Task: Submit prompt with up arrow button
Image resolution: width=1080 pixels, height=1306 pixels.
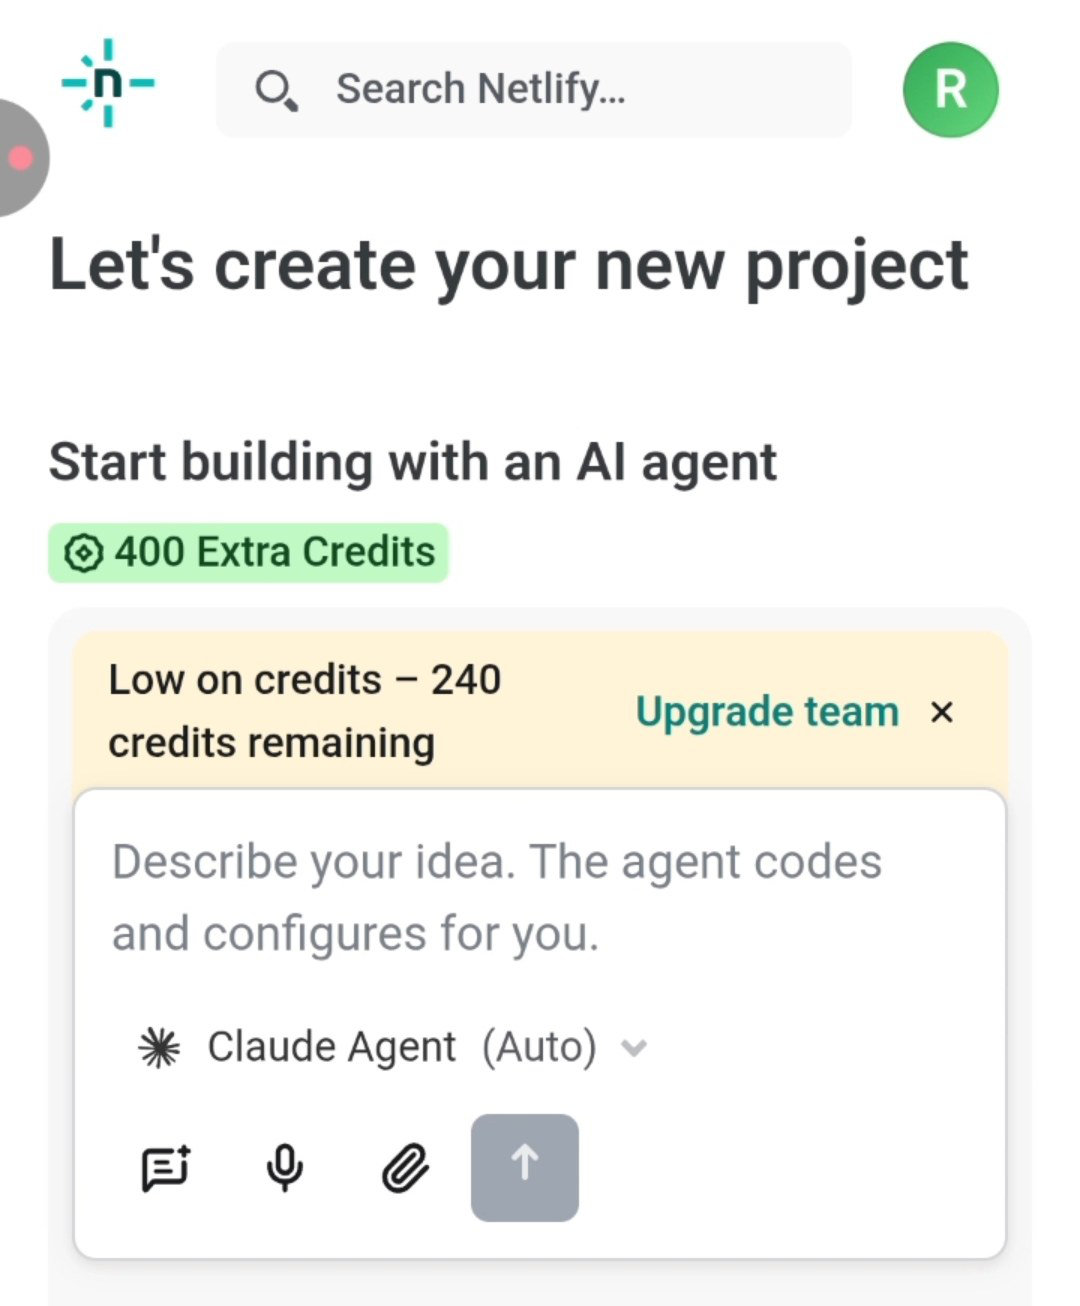Action: tap(525, 1168)
